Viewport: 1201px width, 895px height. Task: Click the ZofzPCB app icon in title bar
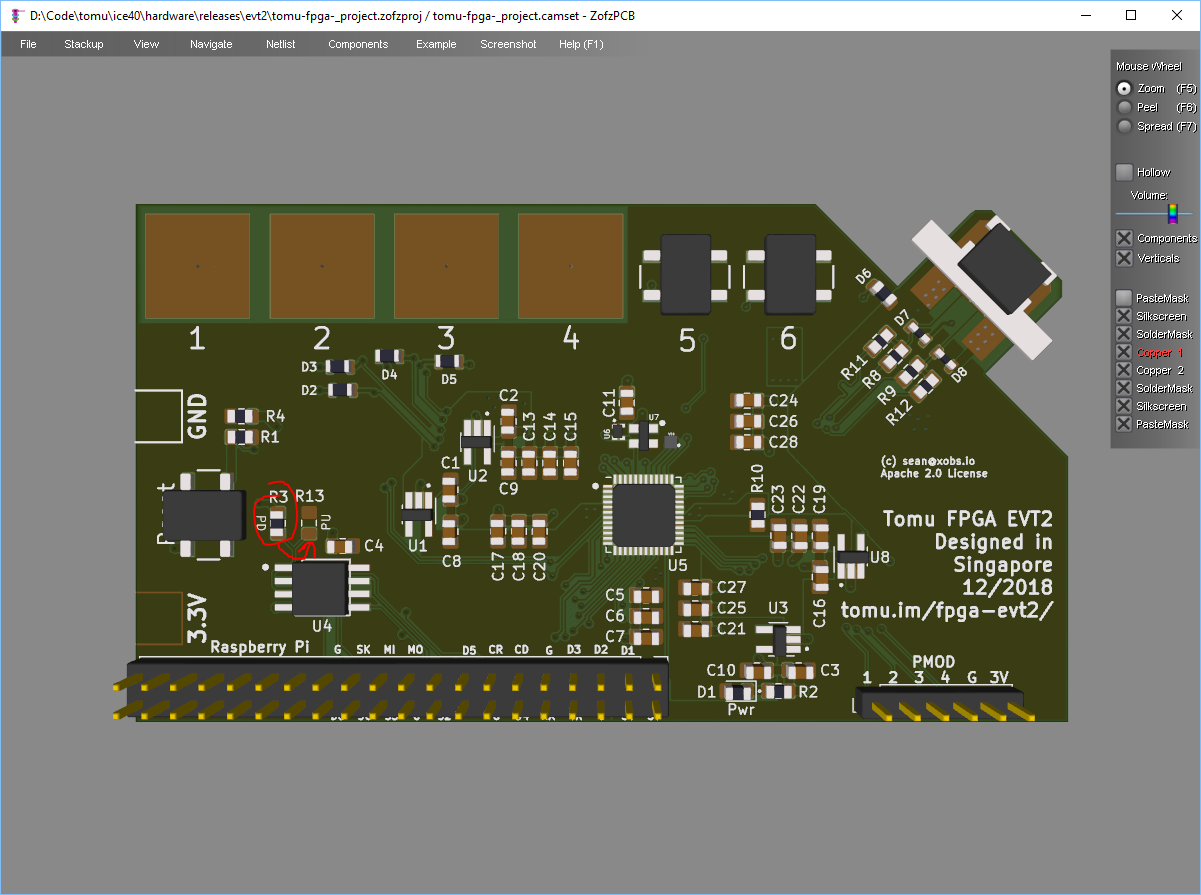click(x=16, y=15)
